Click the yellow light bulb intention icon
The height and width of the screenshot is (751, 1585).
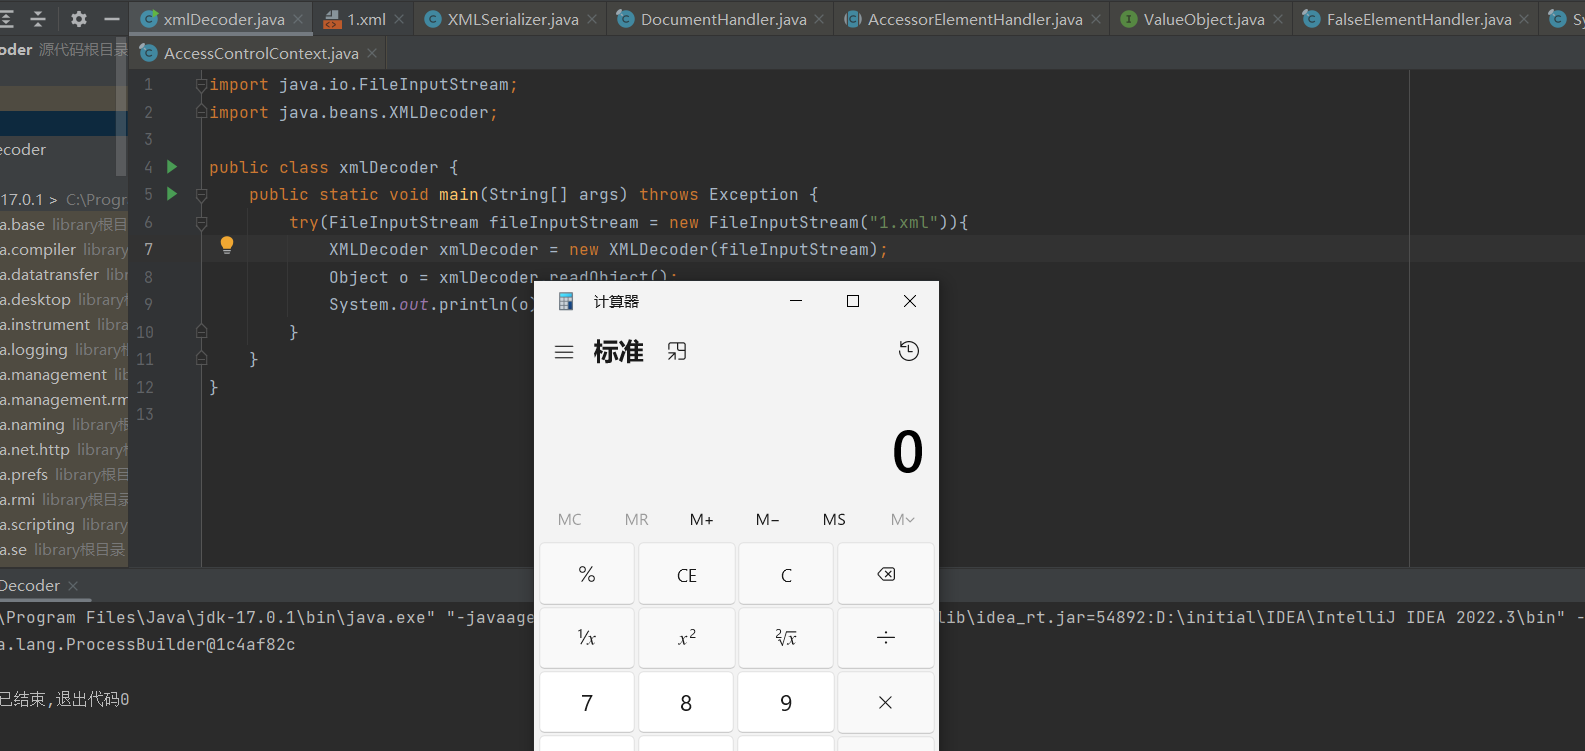(227, 245)
